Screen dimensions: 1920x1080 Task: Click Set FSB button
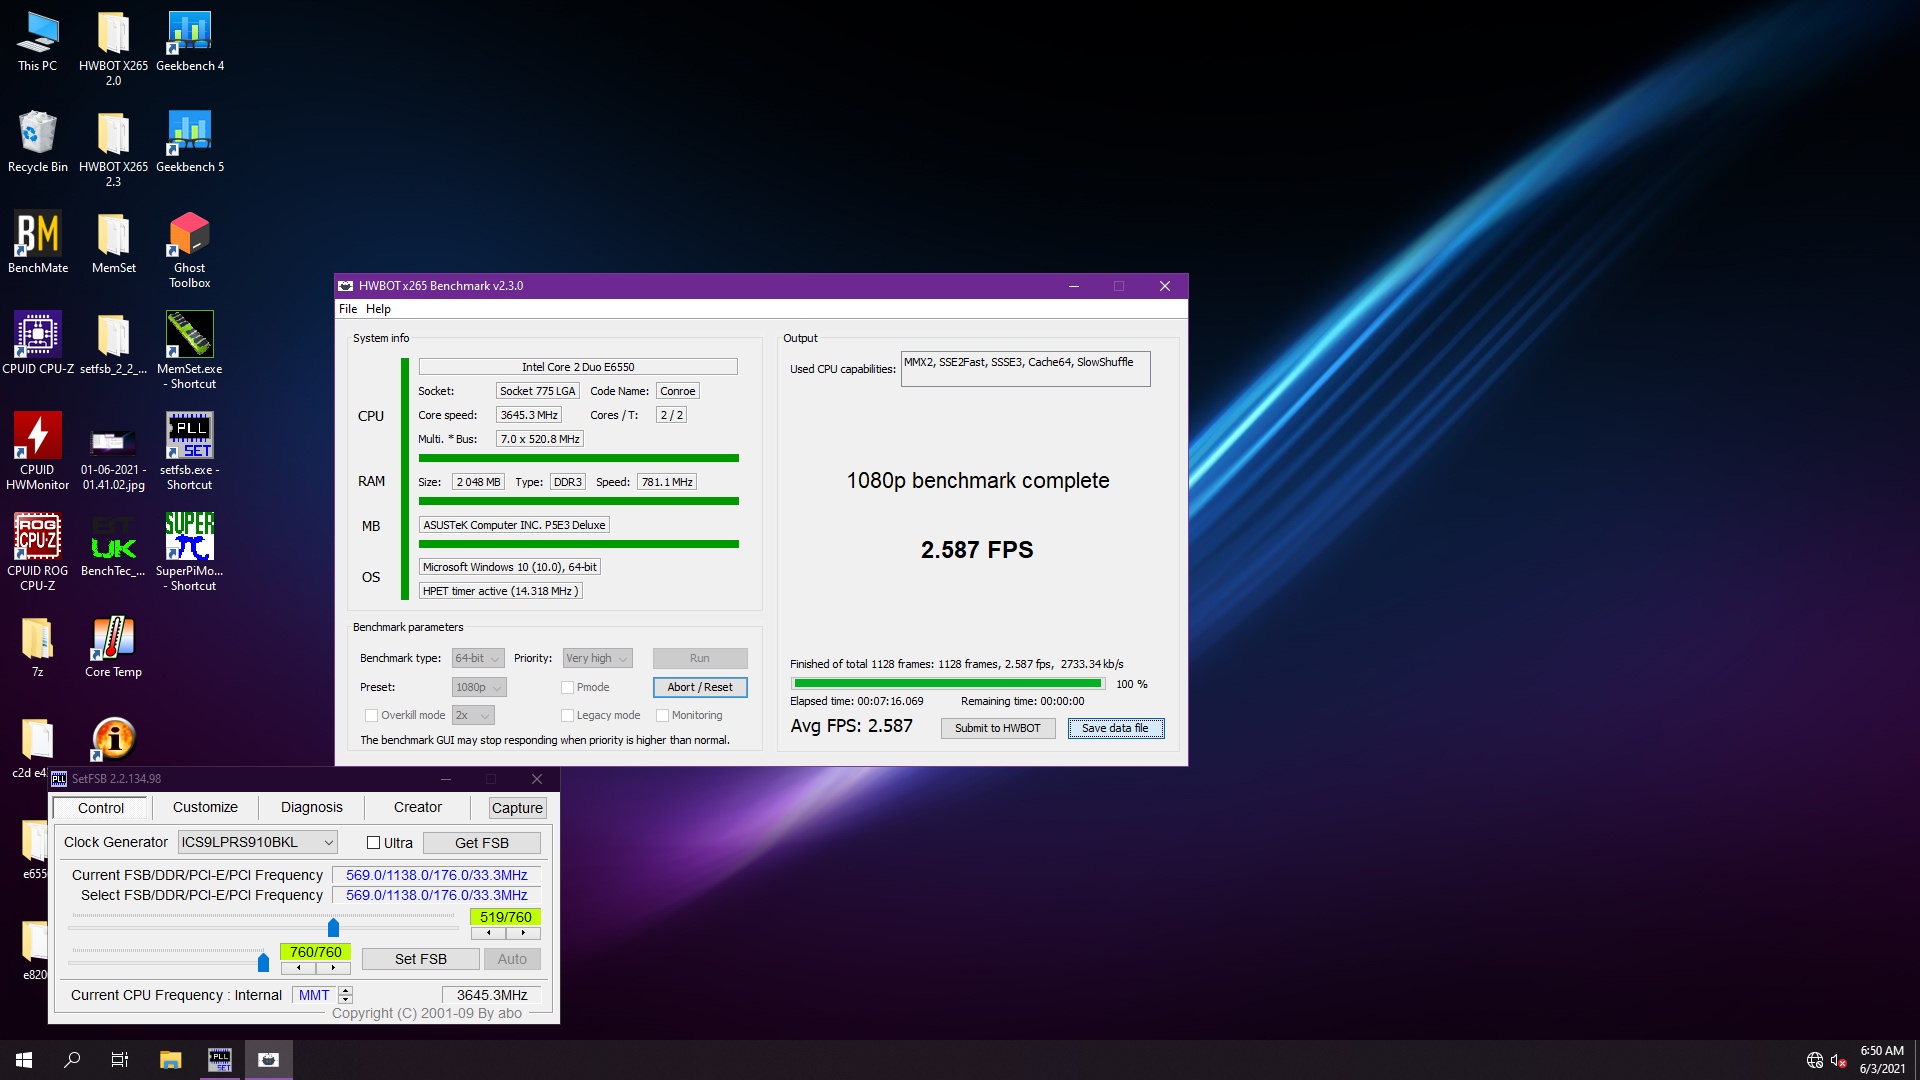[420, 959]
